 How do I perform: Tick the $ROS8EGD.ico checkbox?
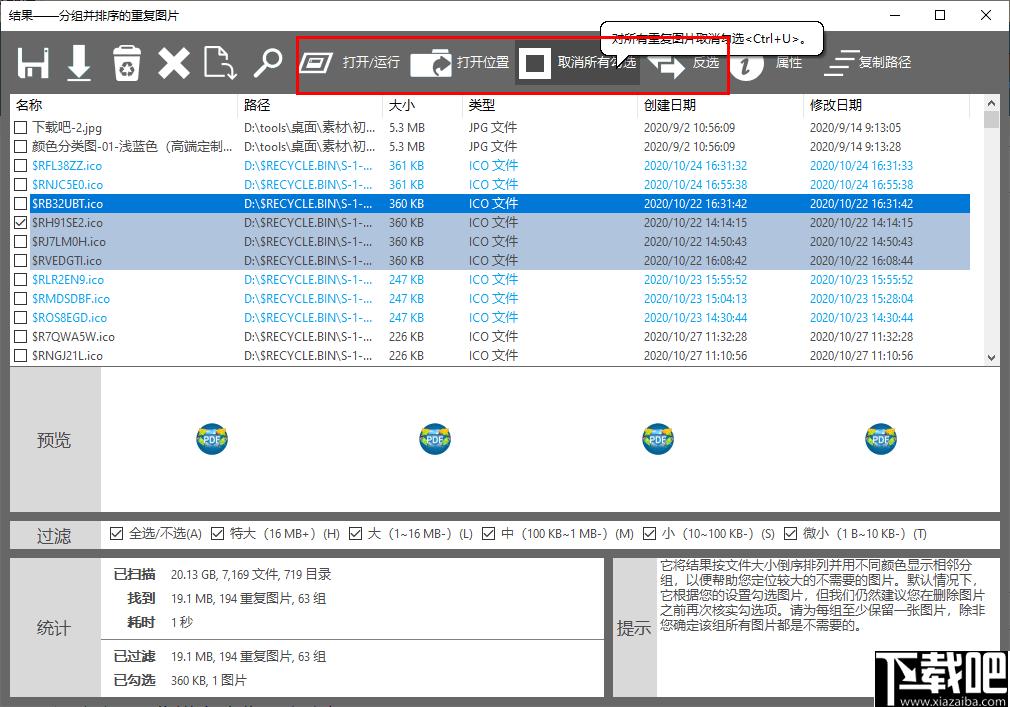(21, 317)
